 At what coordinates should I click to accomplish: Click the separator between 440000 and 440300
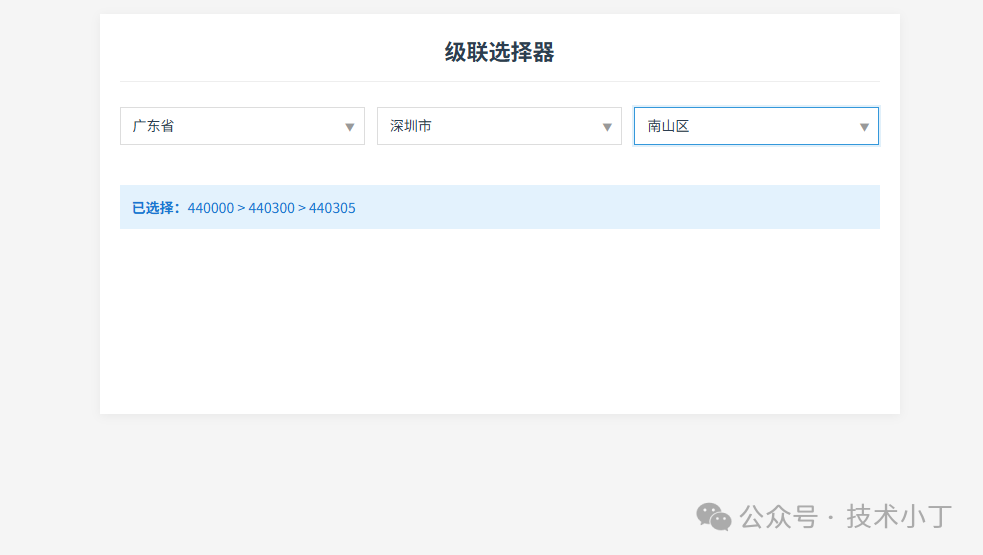(x=241, y=208)
